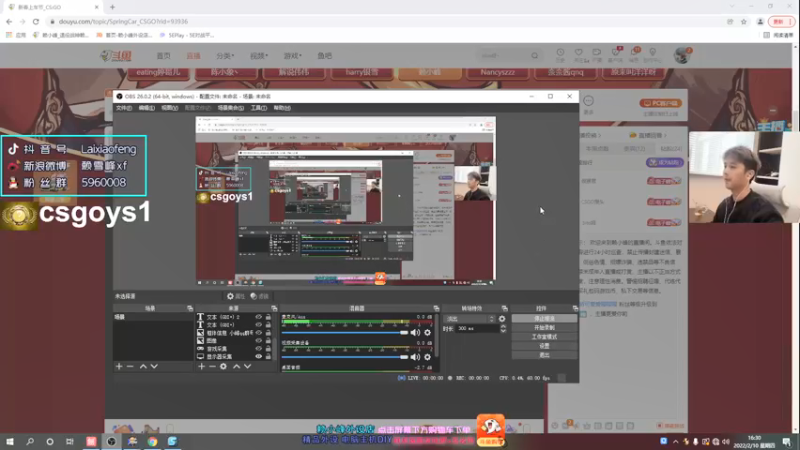Click the remove scene minus icon in OBS
This screenshot has width=800, height=450.
pyautogui.click(x=130, y=366)
